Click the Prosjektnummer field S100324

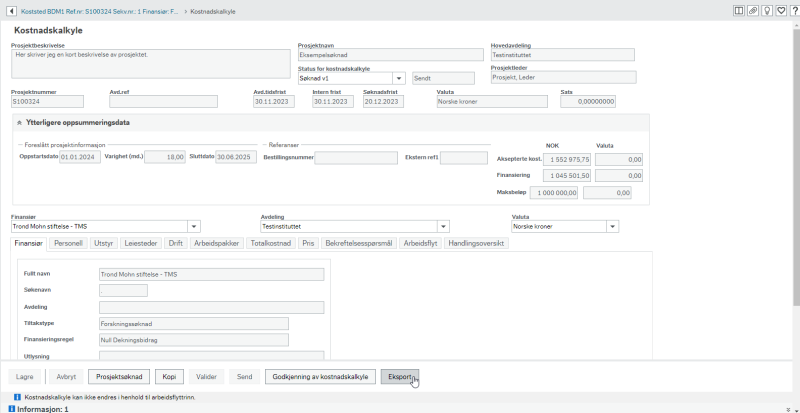click(47, 102)
